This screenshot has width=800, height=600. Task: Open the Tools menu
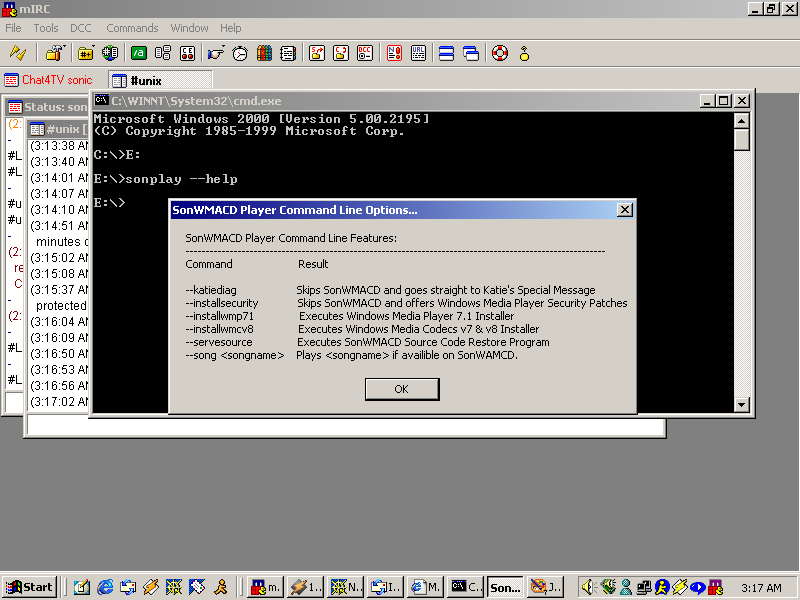(x=46, y=28)
